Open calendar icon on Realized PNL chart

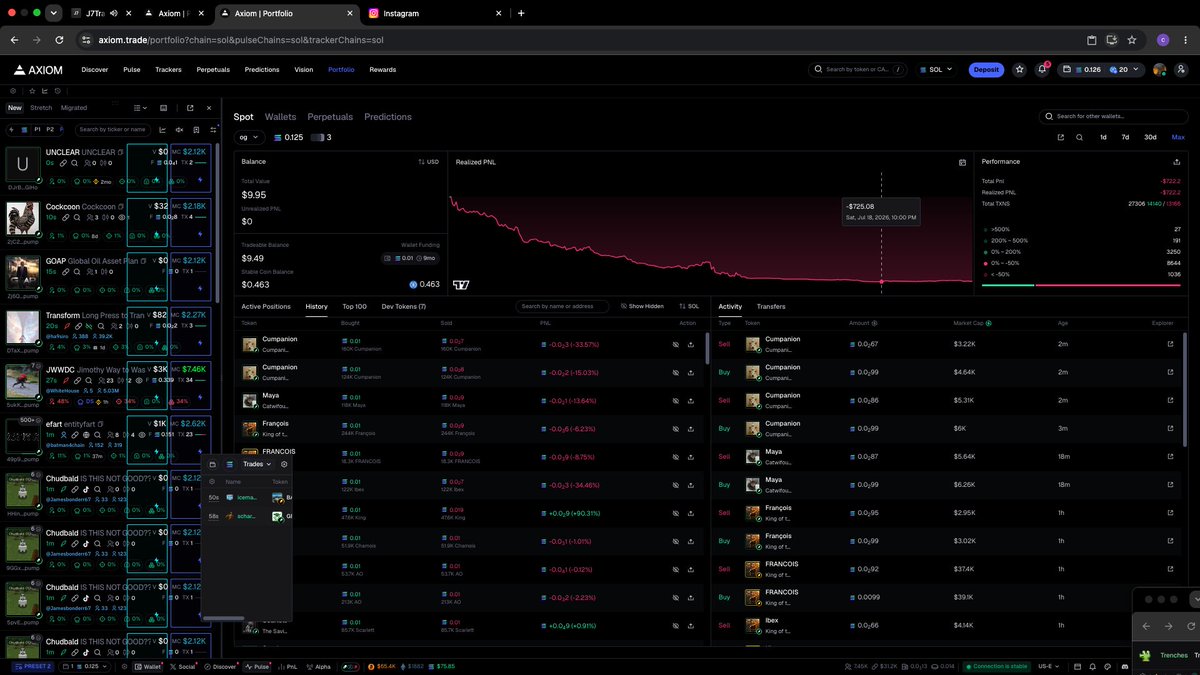[x=962, y=162]
